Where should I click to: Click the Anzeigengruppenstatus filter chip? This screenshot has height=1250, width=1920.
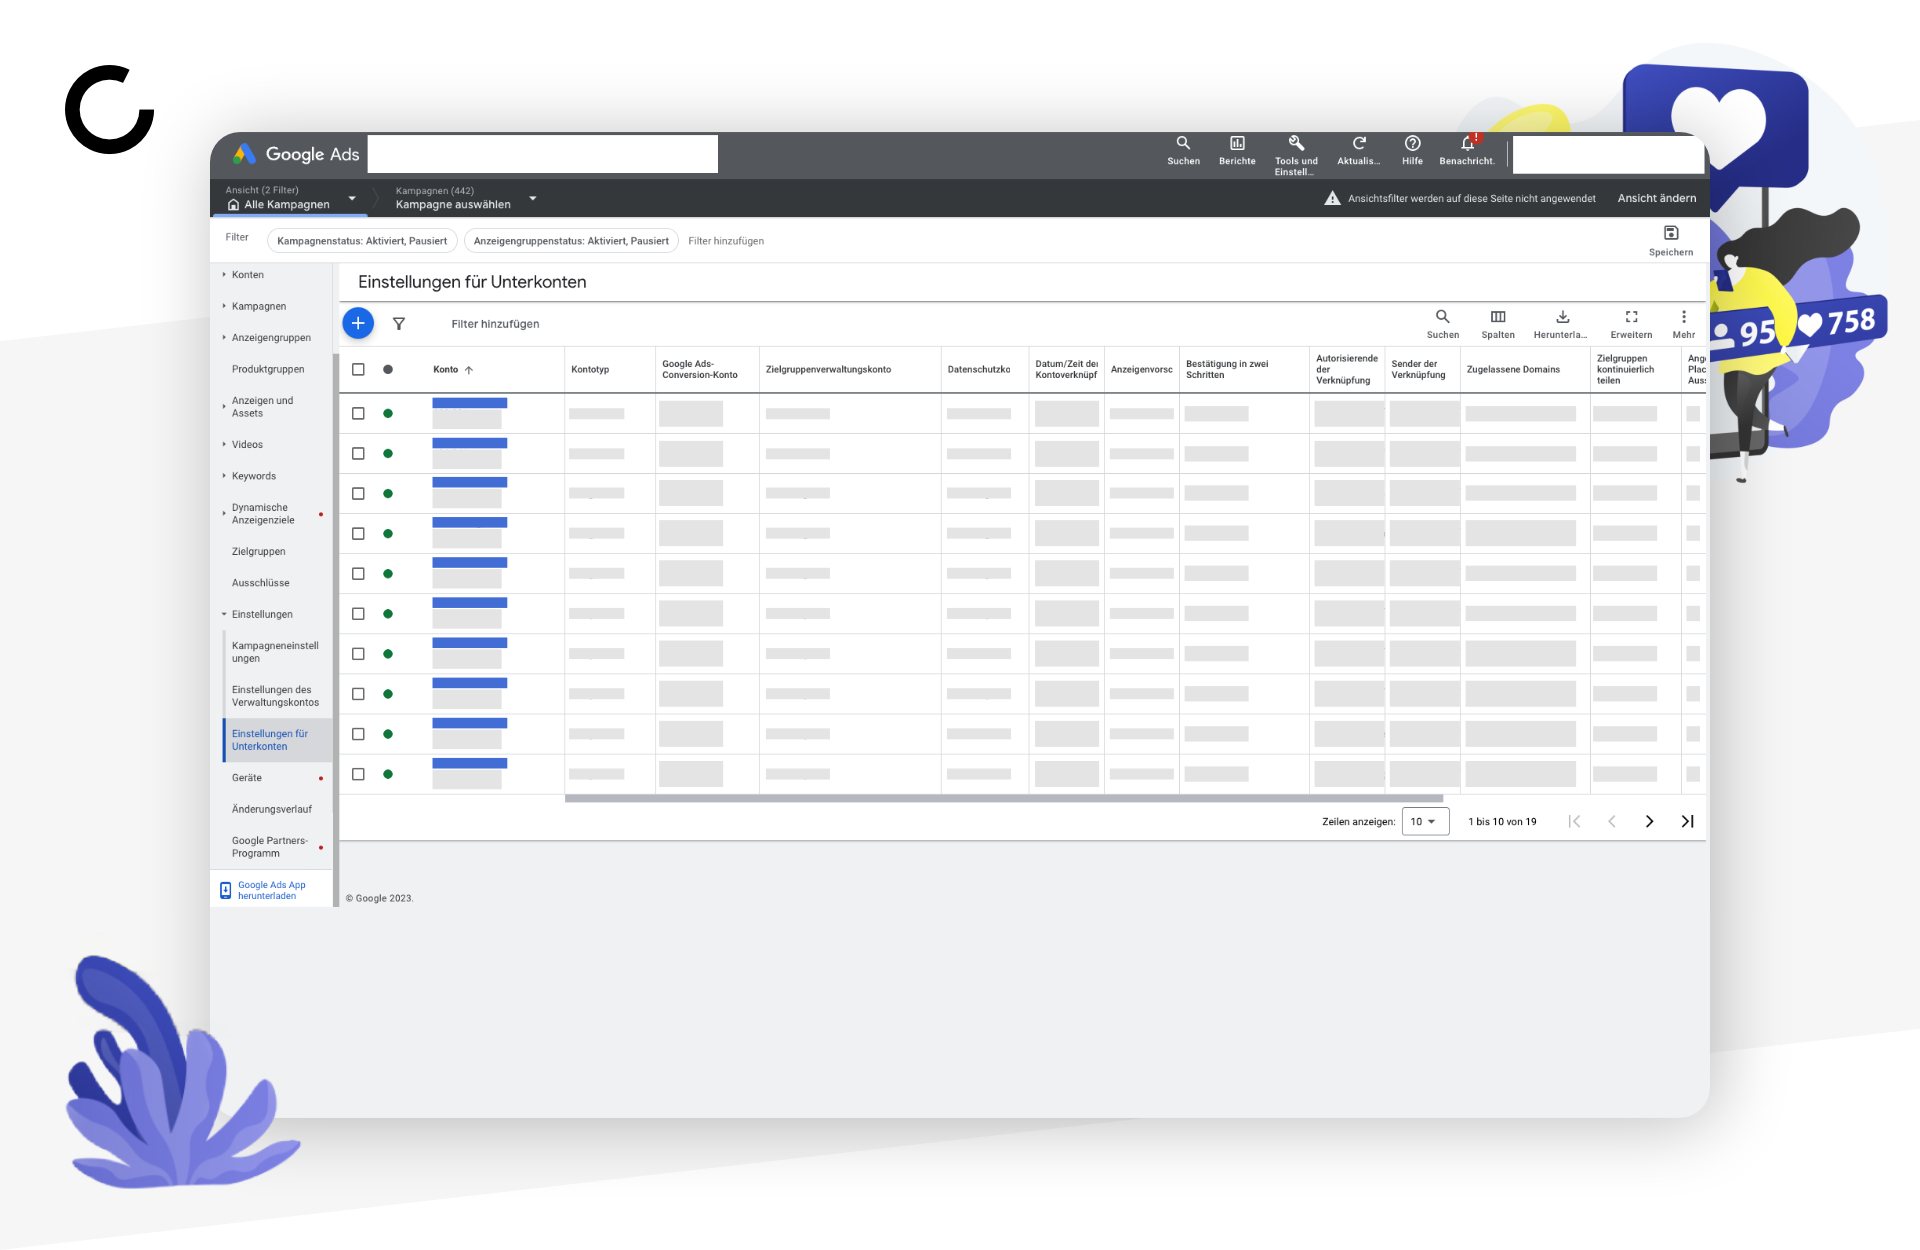(571, 241)
